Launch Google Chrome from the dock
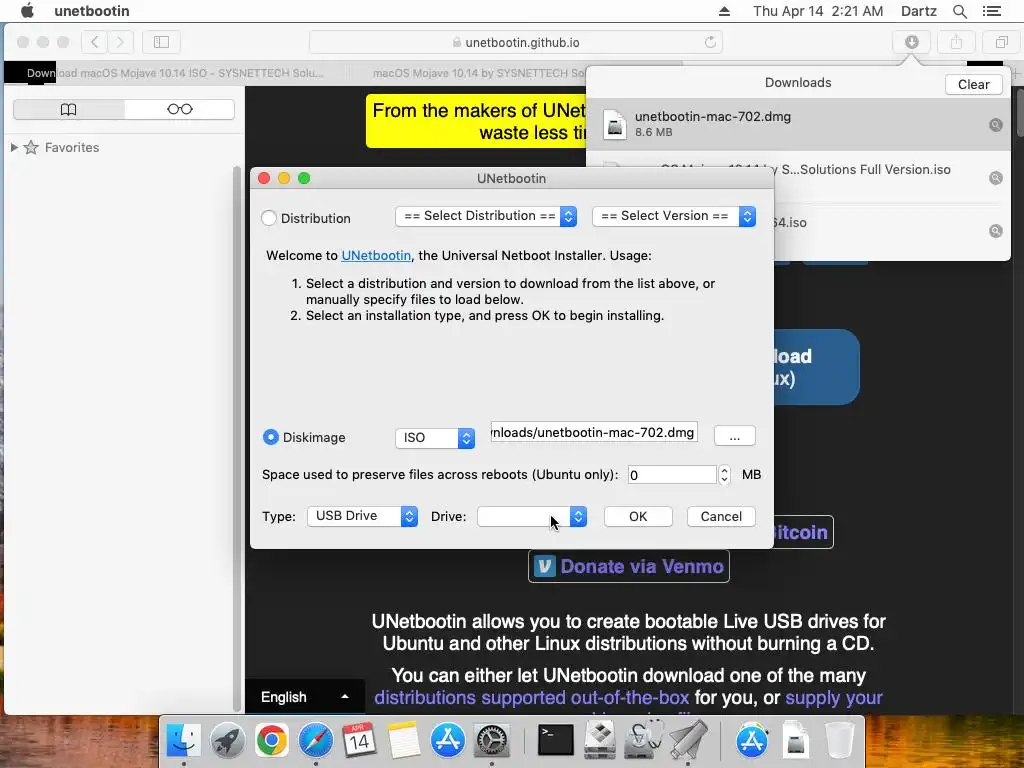 [x=271, y=741]
